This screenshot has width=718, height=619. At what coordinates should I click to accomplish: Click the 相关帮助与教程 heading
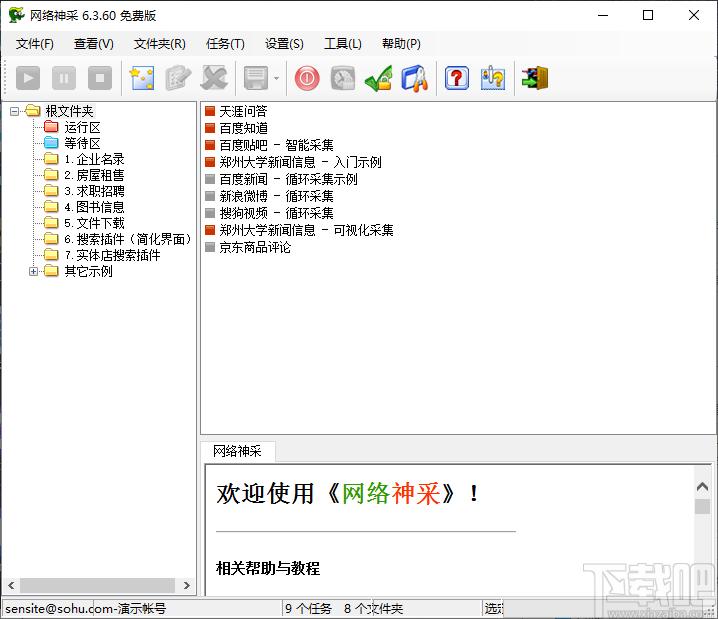[268, 568]
